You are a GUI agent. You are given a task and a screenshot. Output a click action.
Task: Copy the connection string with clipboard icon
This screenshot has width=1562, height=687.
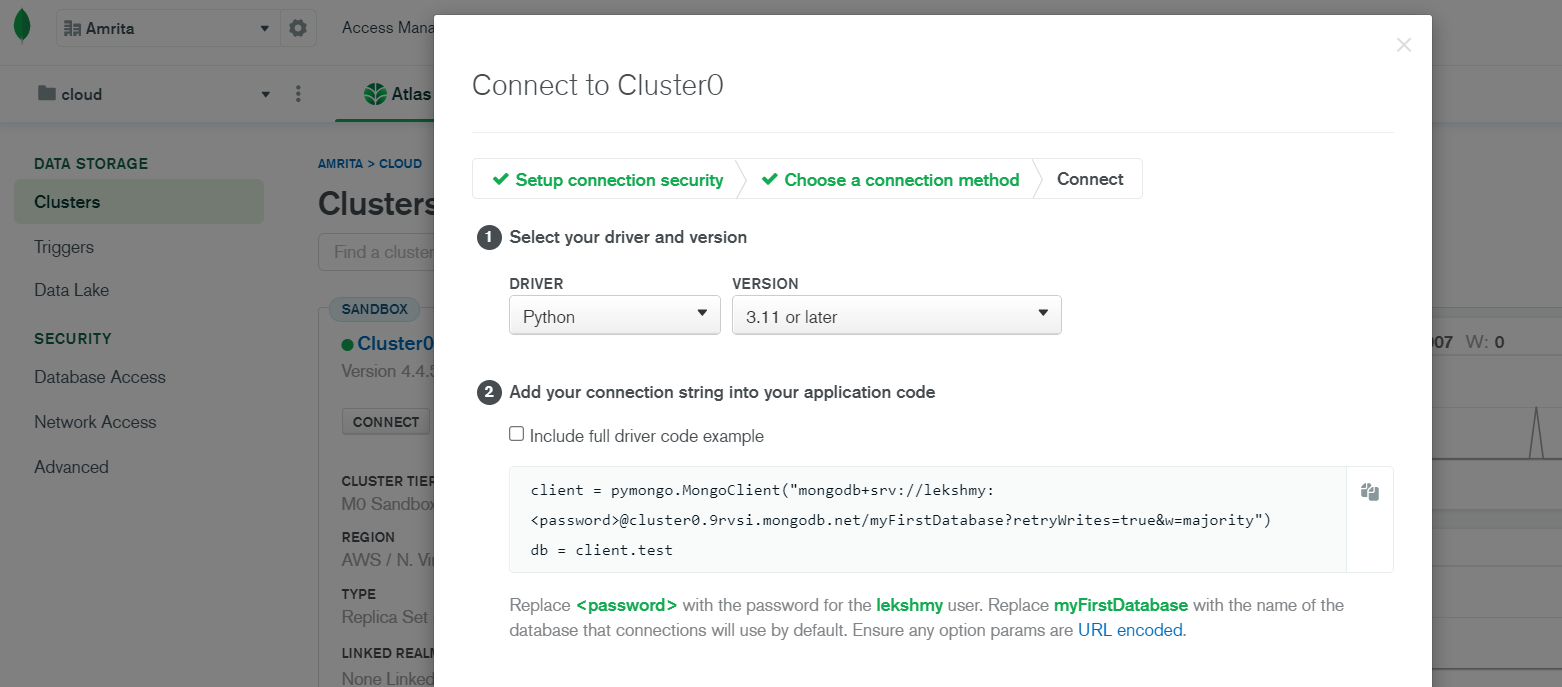tap(1370, 492)
